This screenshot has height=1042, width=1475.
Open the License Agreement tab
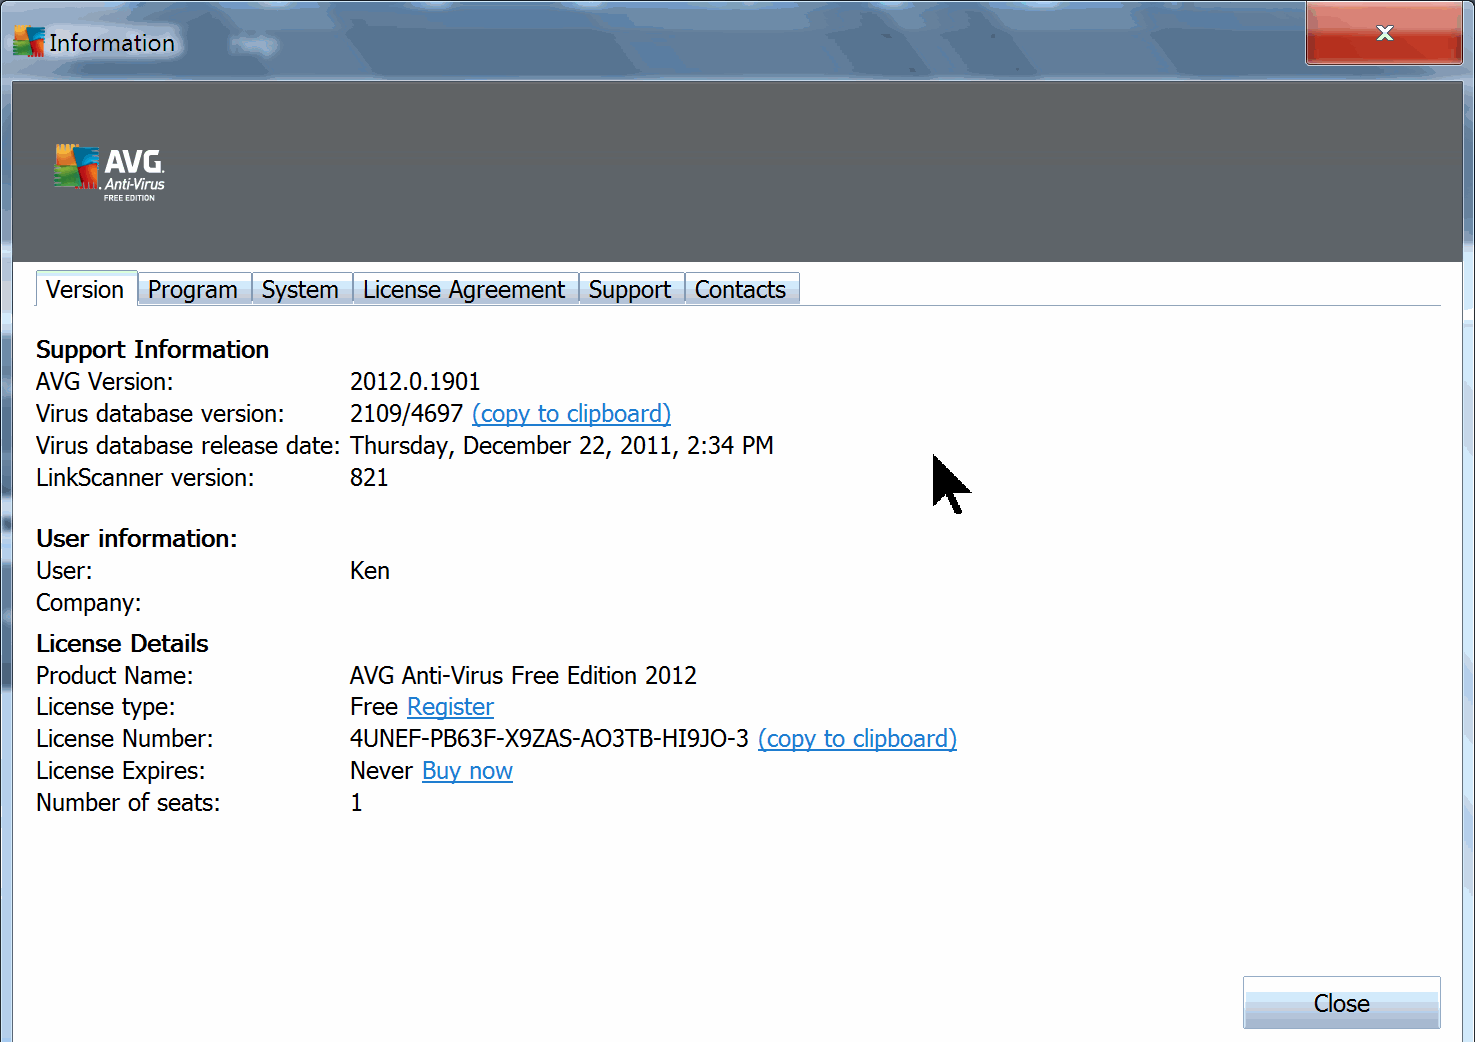click(x=465, y=289)
